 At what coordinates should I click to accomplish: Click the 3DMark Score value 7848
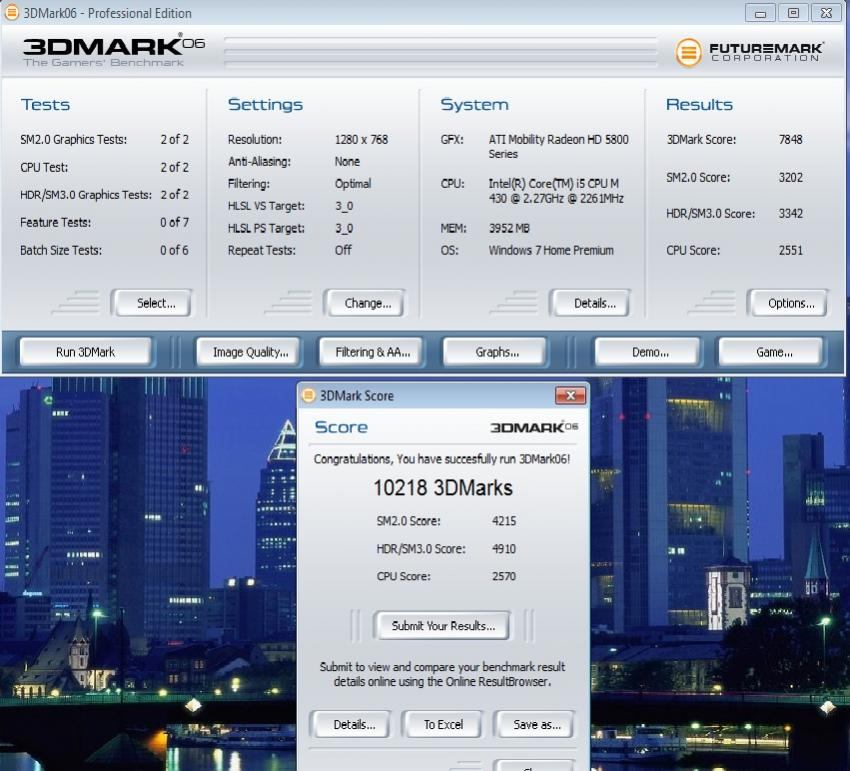pos(790,139)
